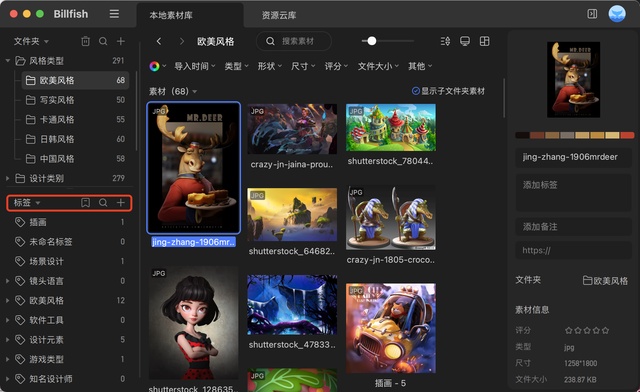Edit the jing-zhang-1906mrdeer name field
Image resolution: width=640 pixels, height=392 pixels.
[573, 157]
